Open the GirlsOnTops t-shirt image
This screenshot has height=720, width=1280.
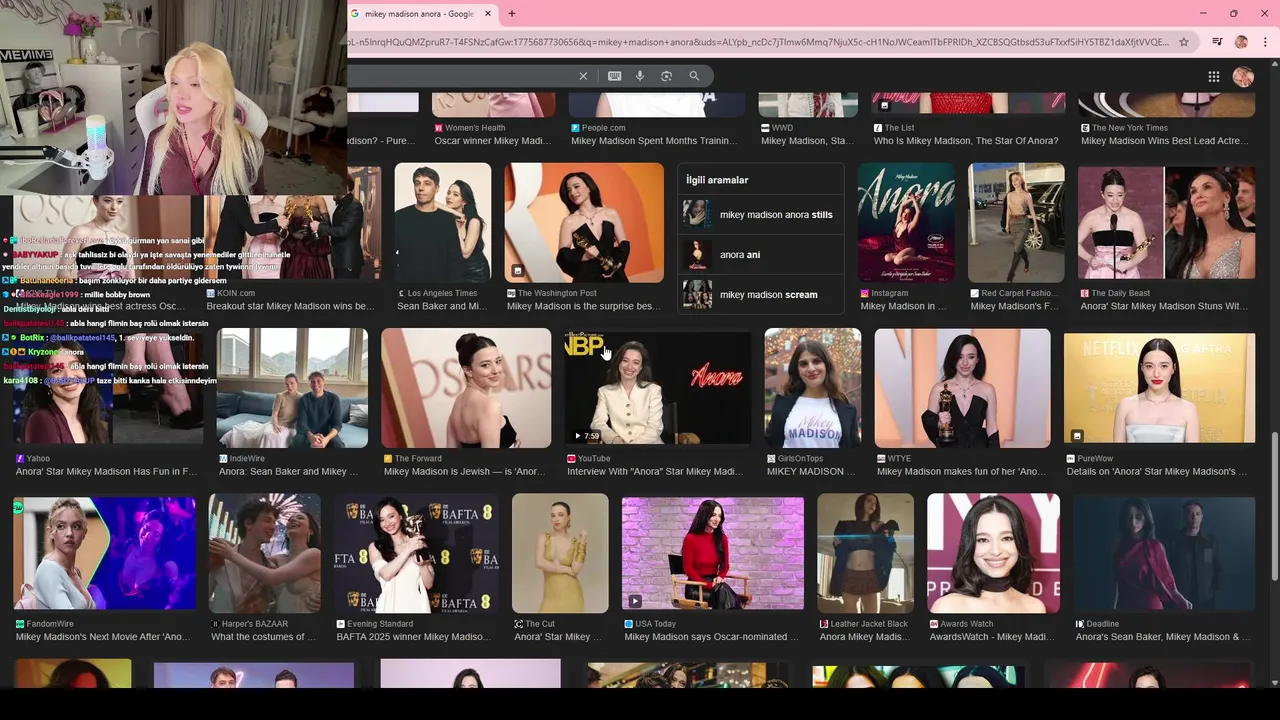pos(812,388)
